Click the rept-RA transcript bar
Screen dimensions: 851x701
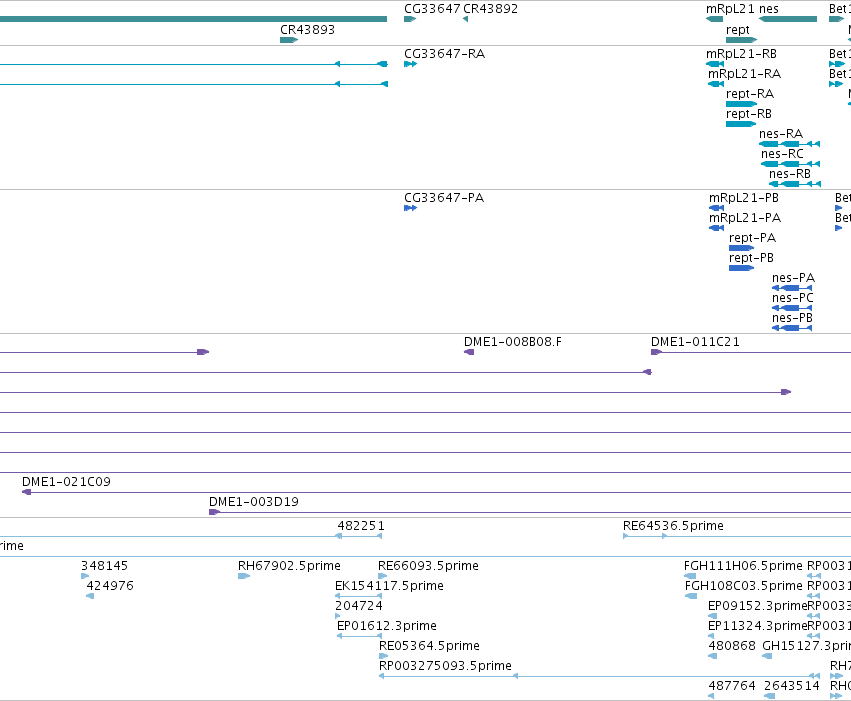(741, 104)
